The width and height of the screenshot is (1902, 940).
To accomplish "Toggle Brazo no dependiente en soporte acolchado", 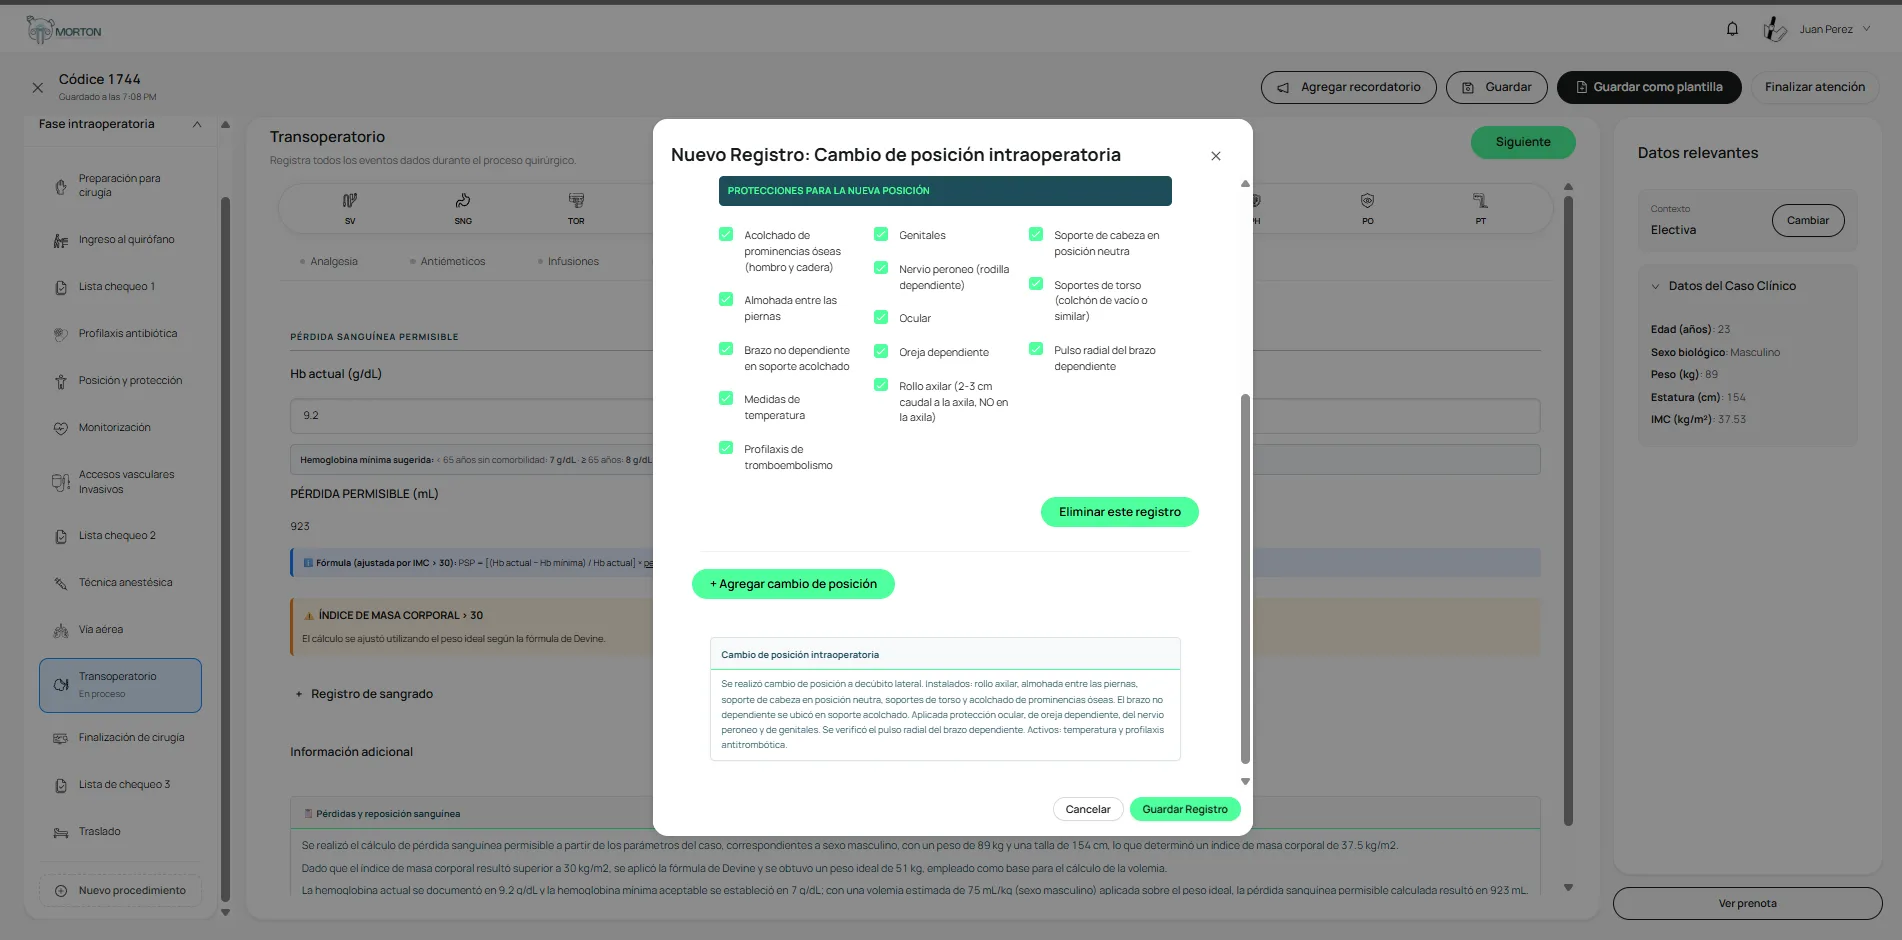I will [726, 349].
